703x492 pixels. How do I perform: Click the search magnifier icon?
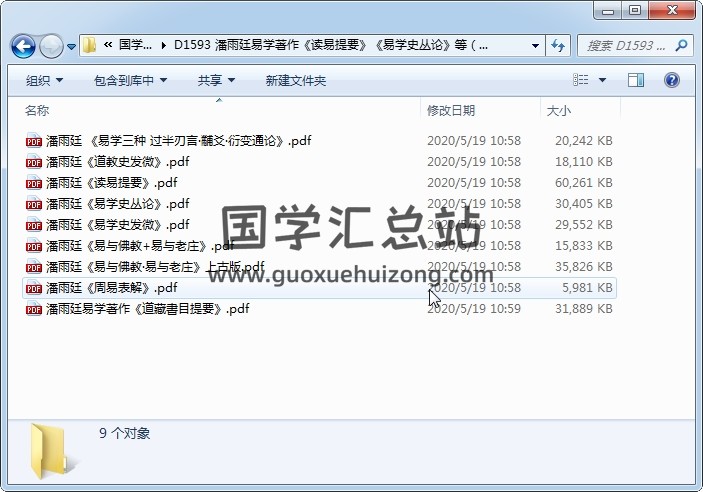pos(681,45)
